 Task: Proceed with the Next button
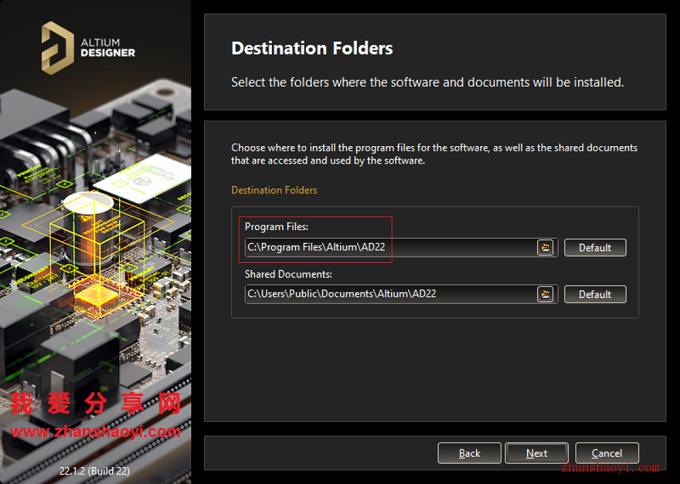(x=537, y=453)
